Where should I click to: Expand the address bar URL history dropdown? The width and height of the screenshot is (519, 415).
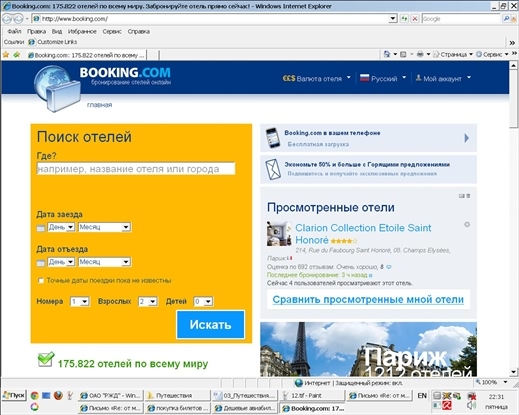[393, 19]
